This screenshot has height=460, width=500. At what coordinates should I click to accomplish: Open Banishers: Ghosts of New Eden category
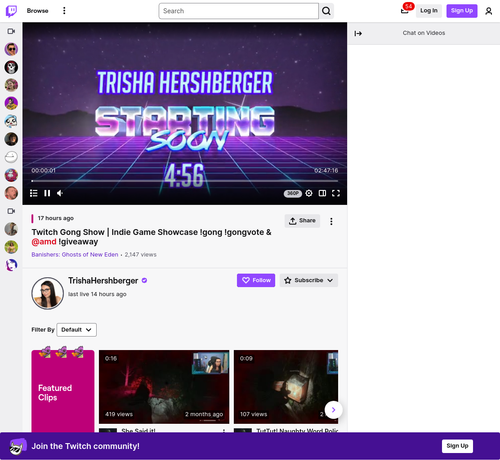75,255
